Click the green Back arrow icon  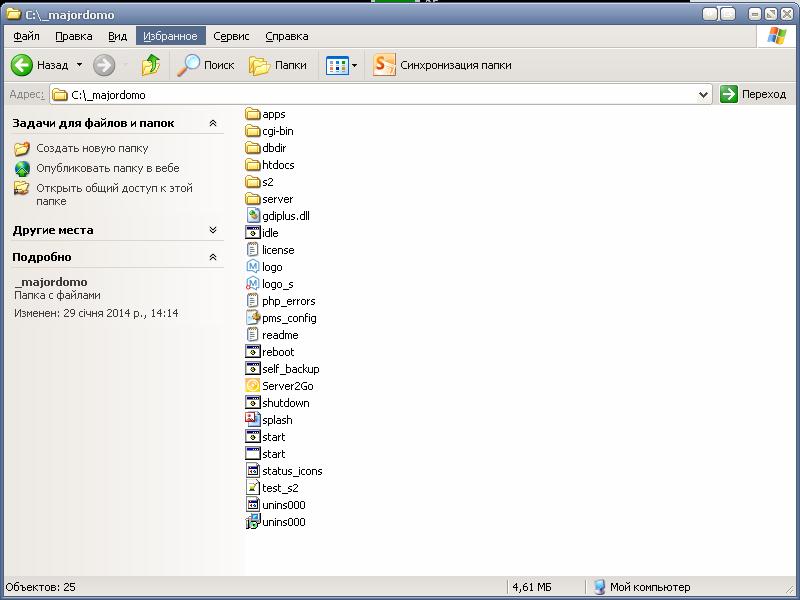click(22, 65)
